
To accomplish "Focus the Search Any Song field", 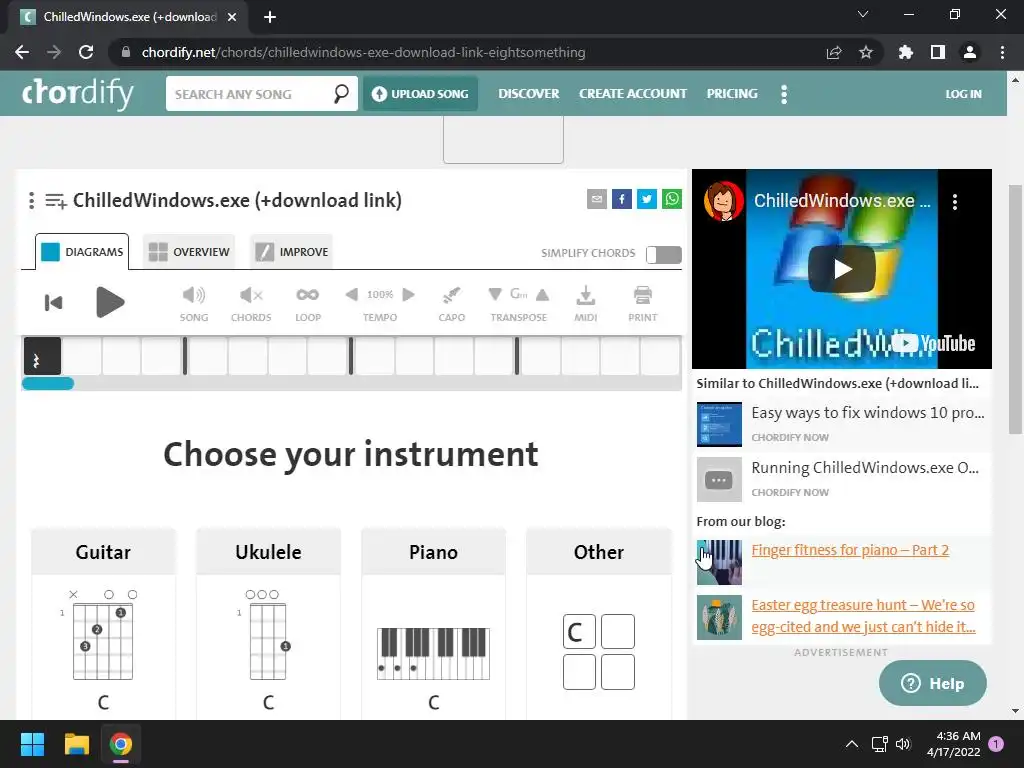I will tap(250, 93).
